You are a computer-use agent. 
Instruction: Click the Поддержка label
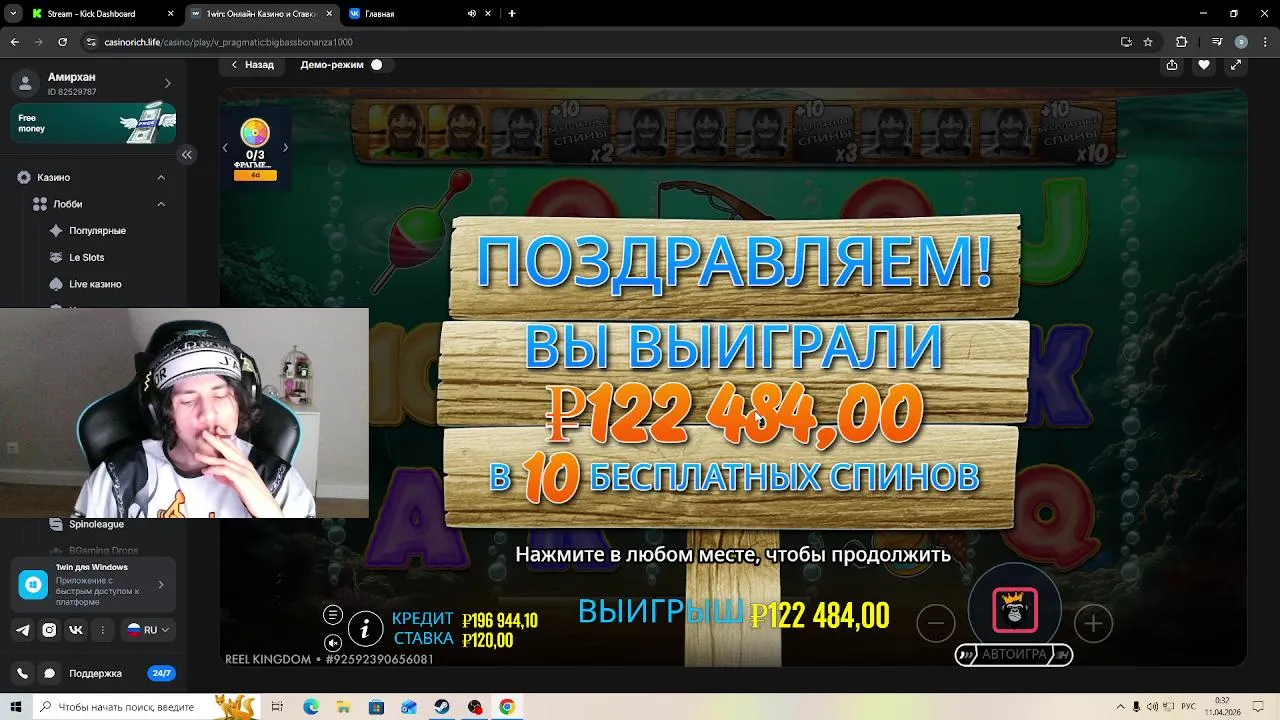click(95, 674)
